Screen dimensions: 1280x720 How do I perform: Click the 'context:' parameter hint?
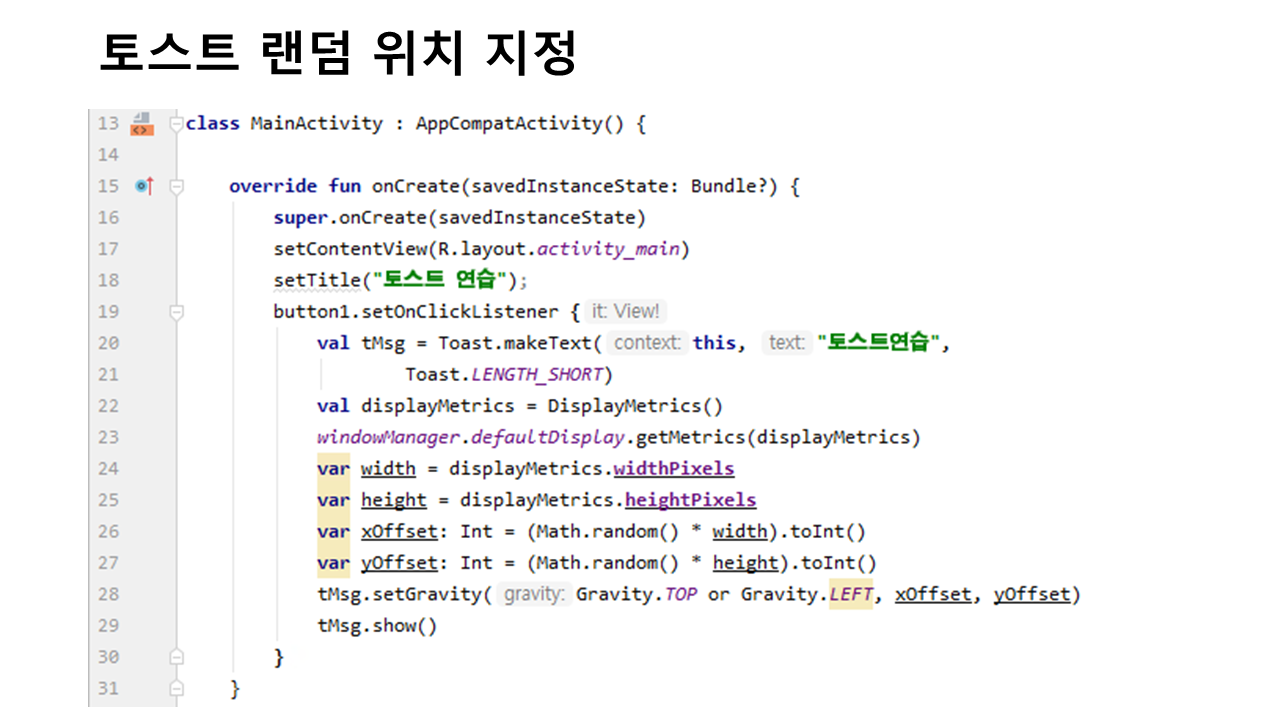coord(647,343)
